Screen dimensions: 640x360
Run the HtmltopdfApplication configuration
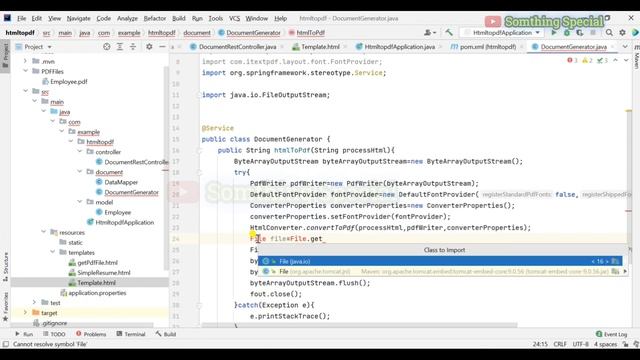(554, 33)
